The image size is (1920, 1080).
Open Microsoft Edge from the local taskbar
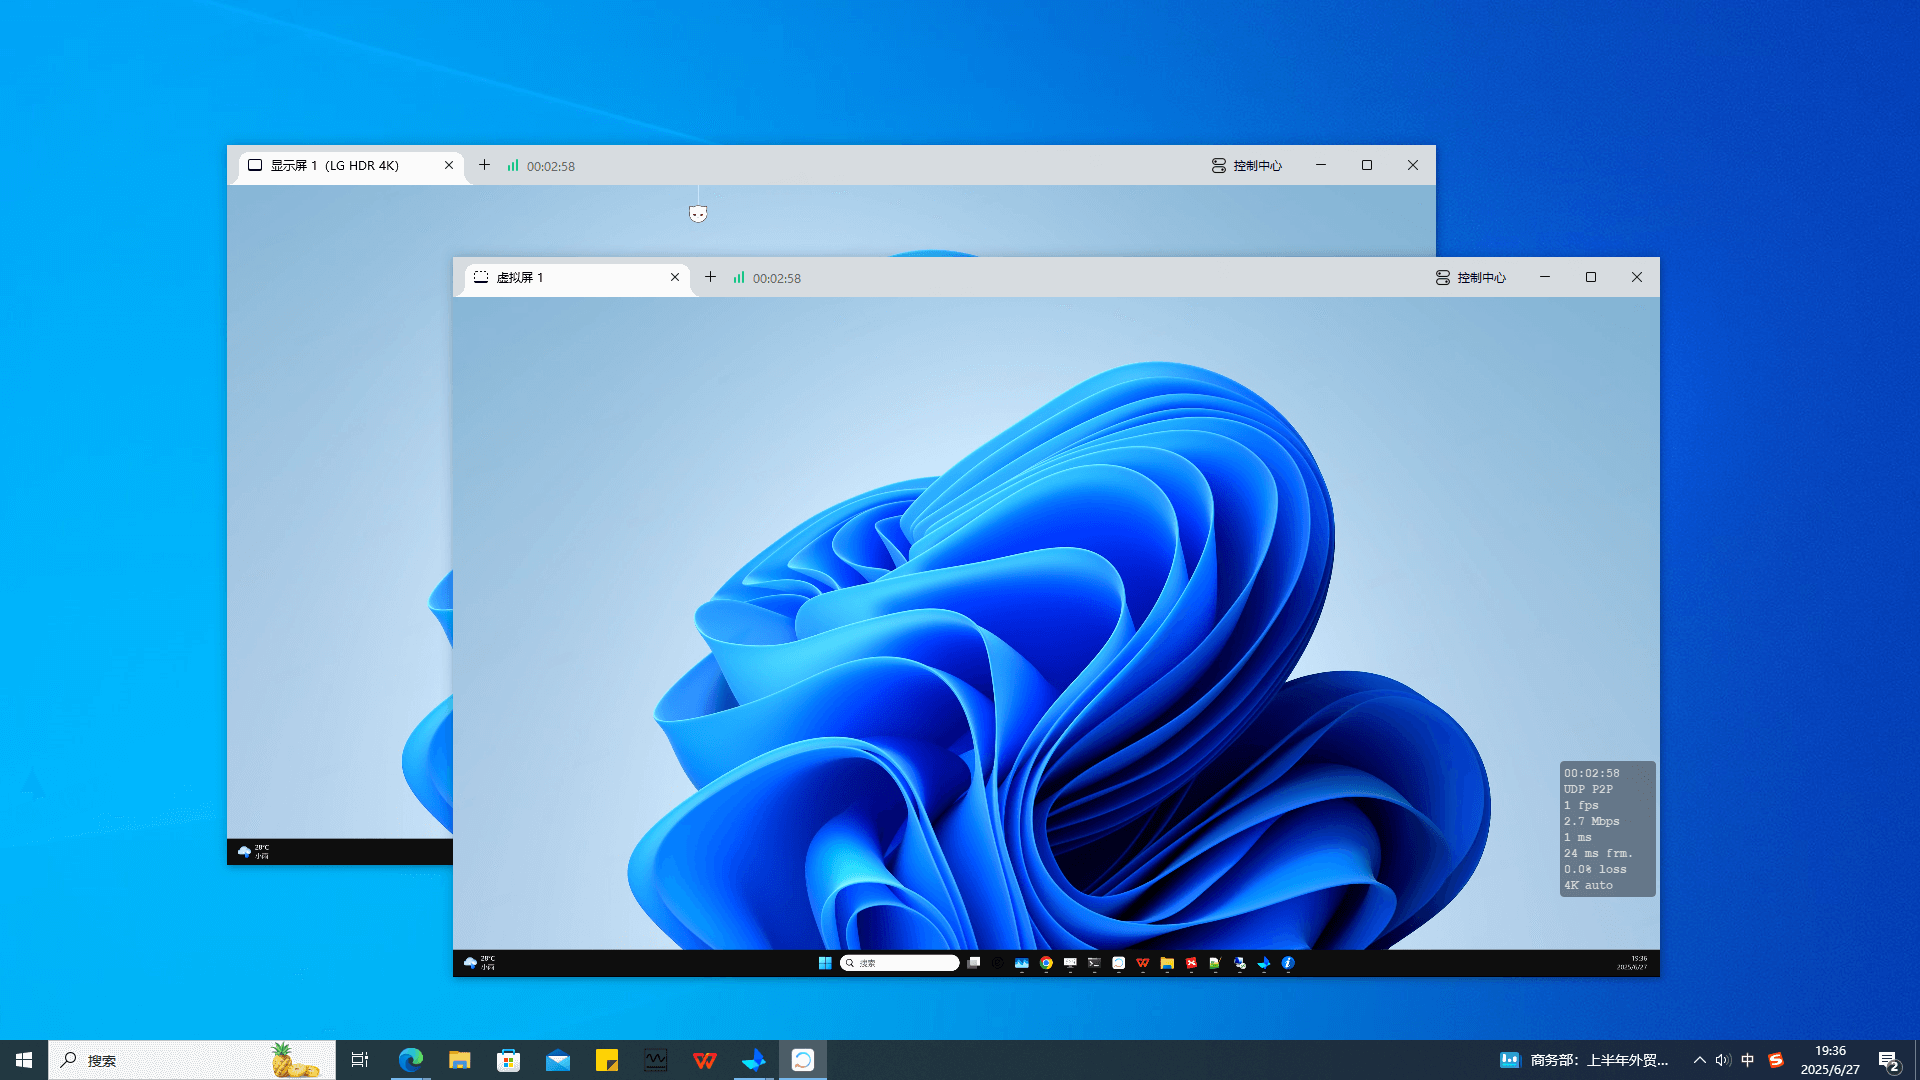[411, 1060]
